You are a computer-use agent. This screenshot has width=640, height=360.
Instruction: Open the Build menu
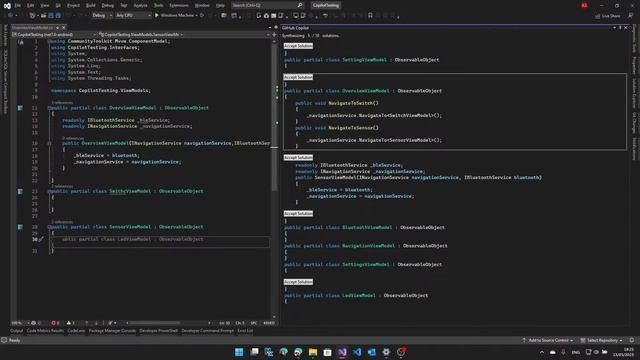91,5
